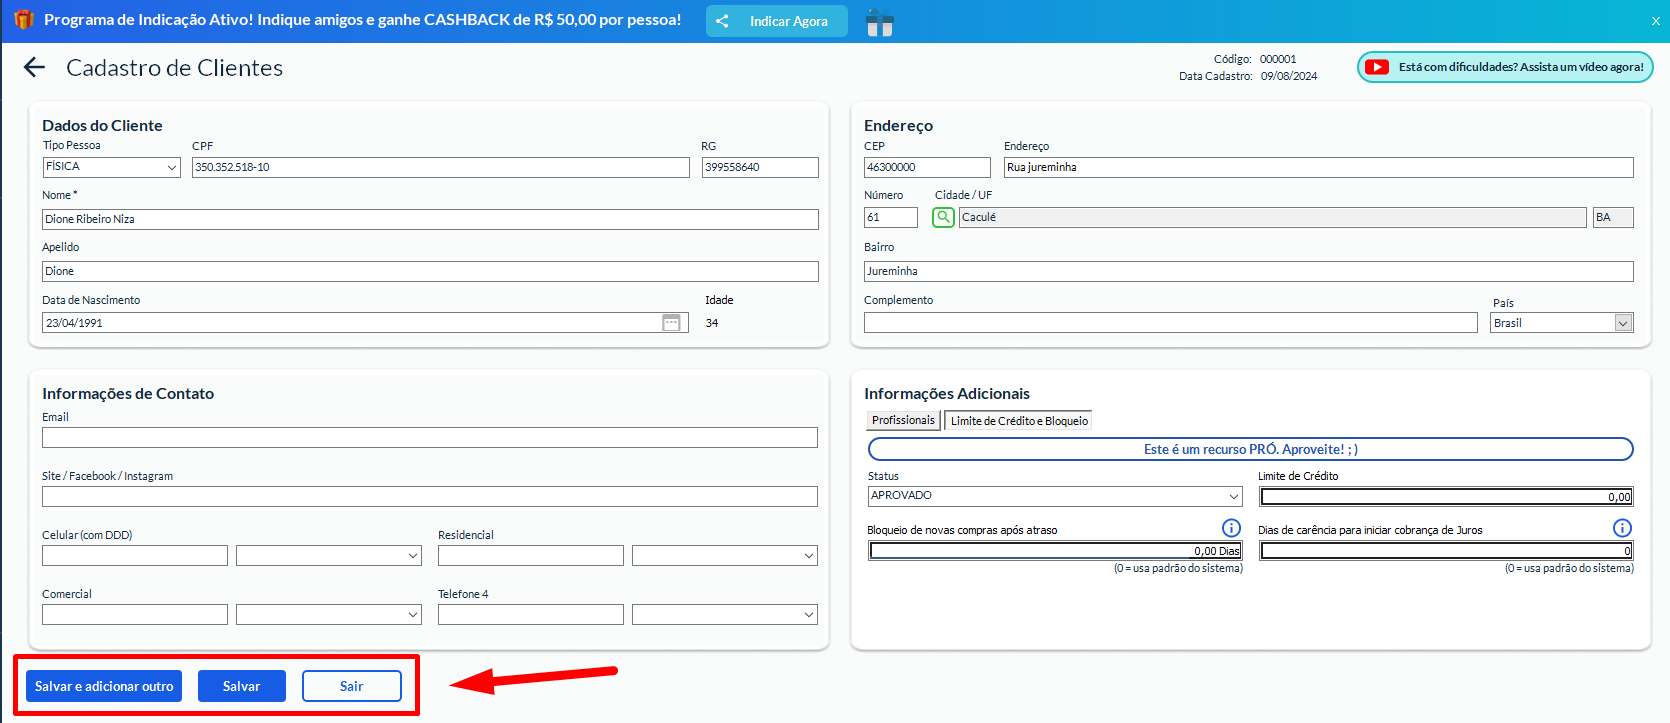Click the YouTube help video icon
This screenshot has width=1670, height=723.
tap(1377, 67)
